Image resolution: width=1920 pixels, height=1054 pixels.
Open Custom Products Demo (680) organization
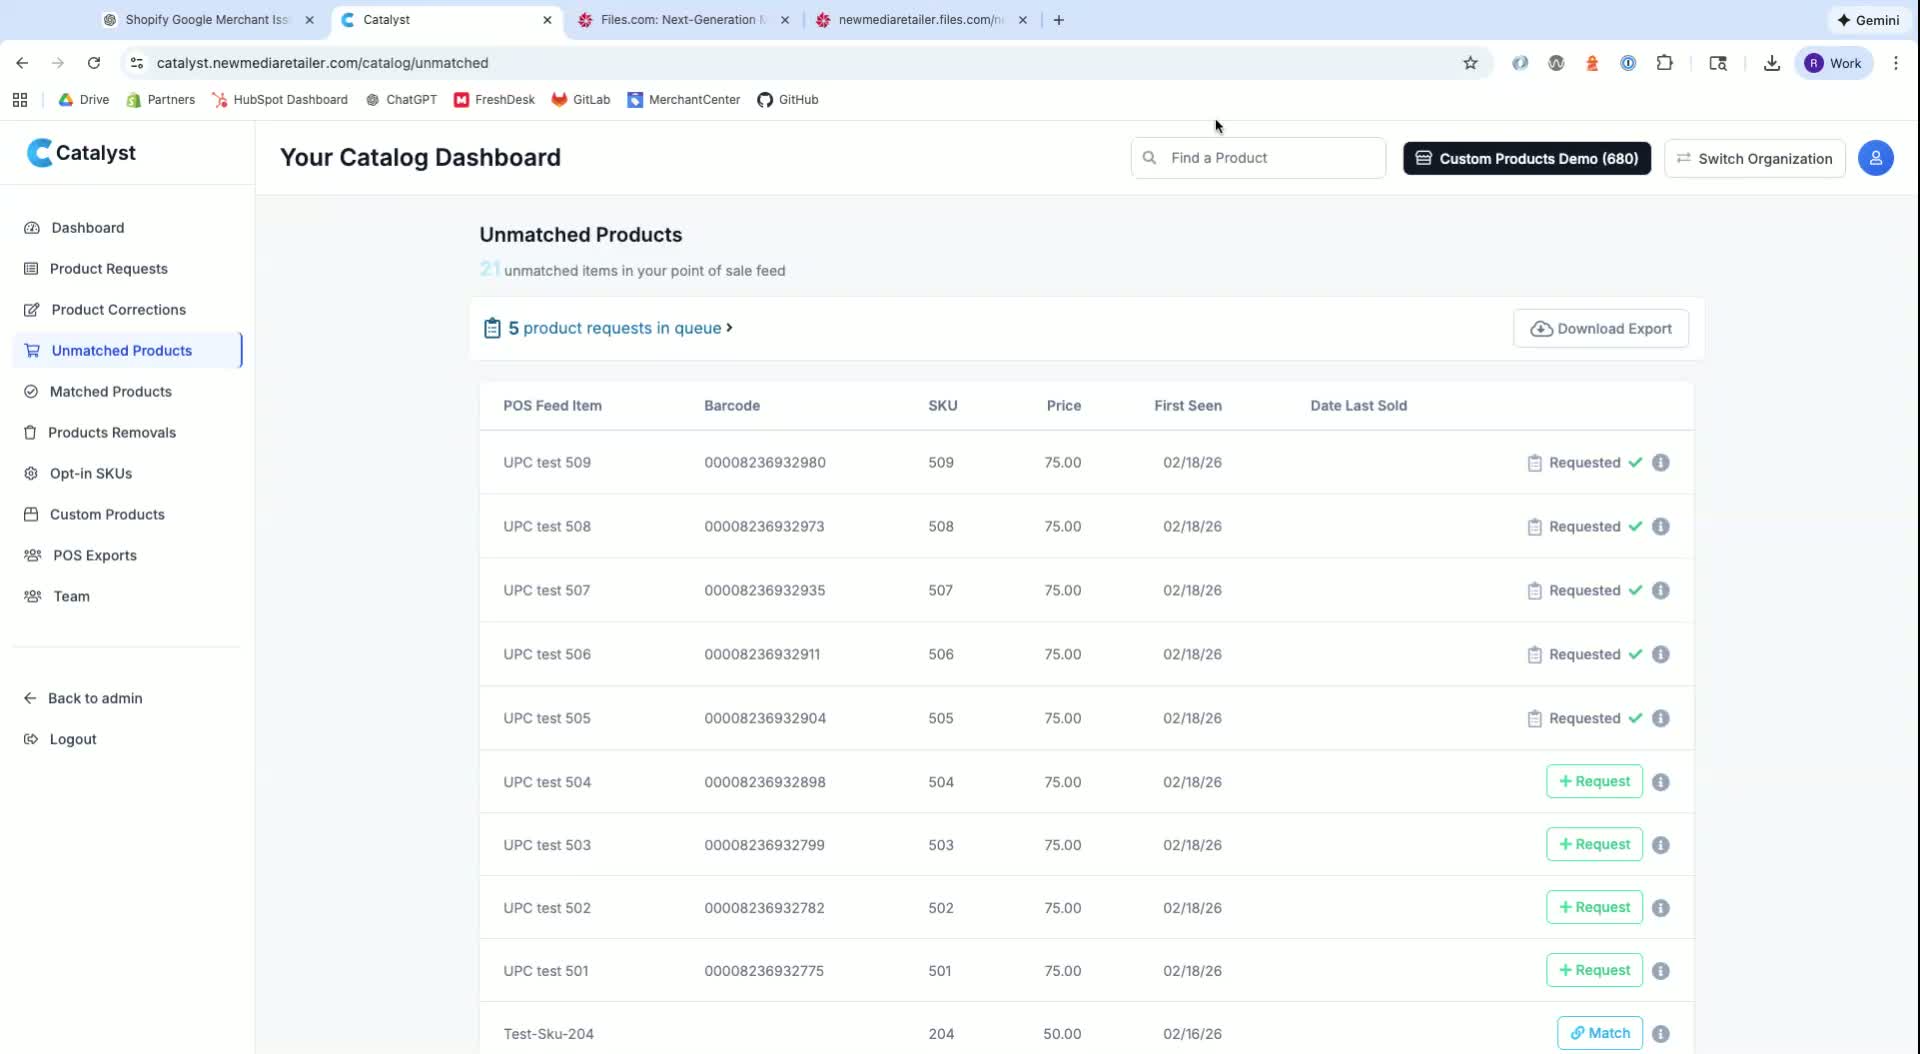pos(1526,159)
